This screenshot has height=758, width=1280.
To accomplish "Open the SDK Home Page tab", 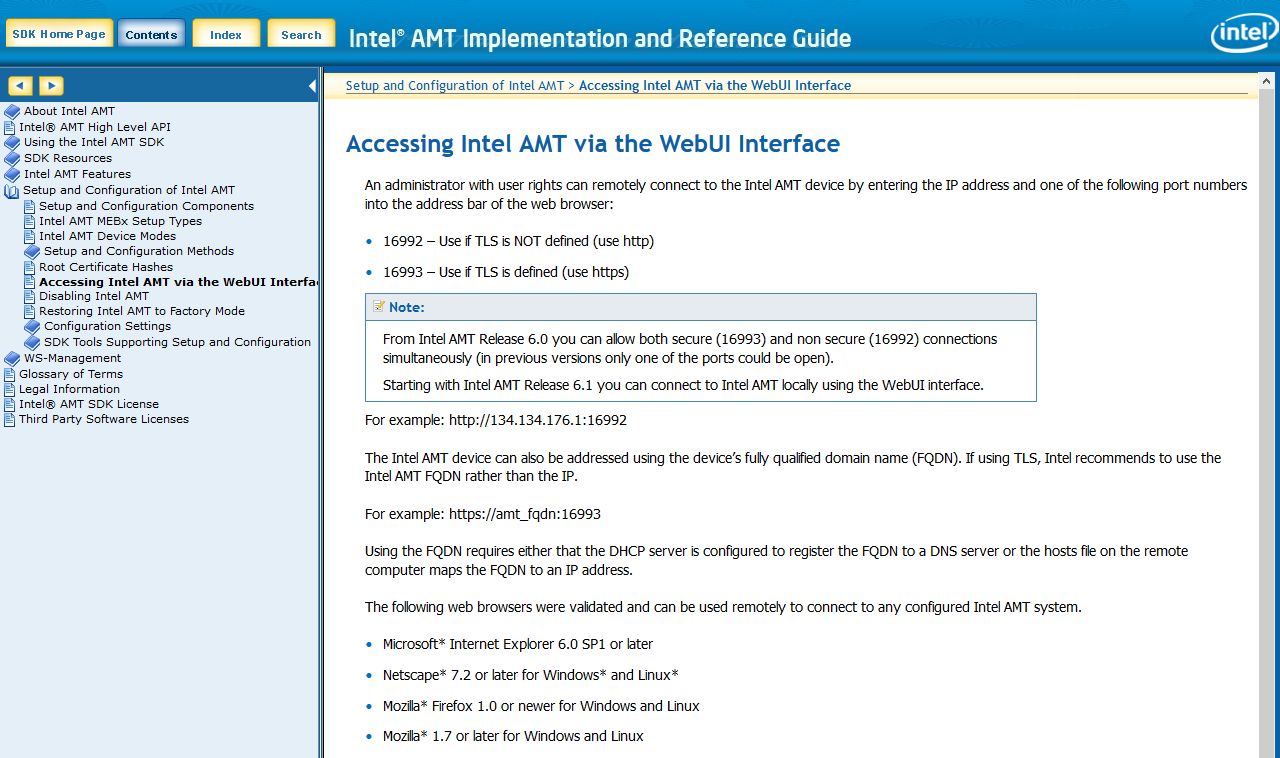I will tap(58, 33).
